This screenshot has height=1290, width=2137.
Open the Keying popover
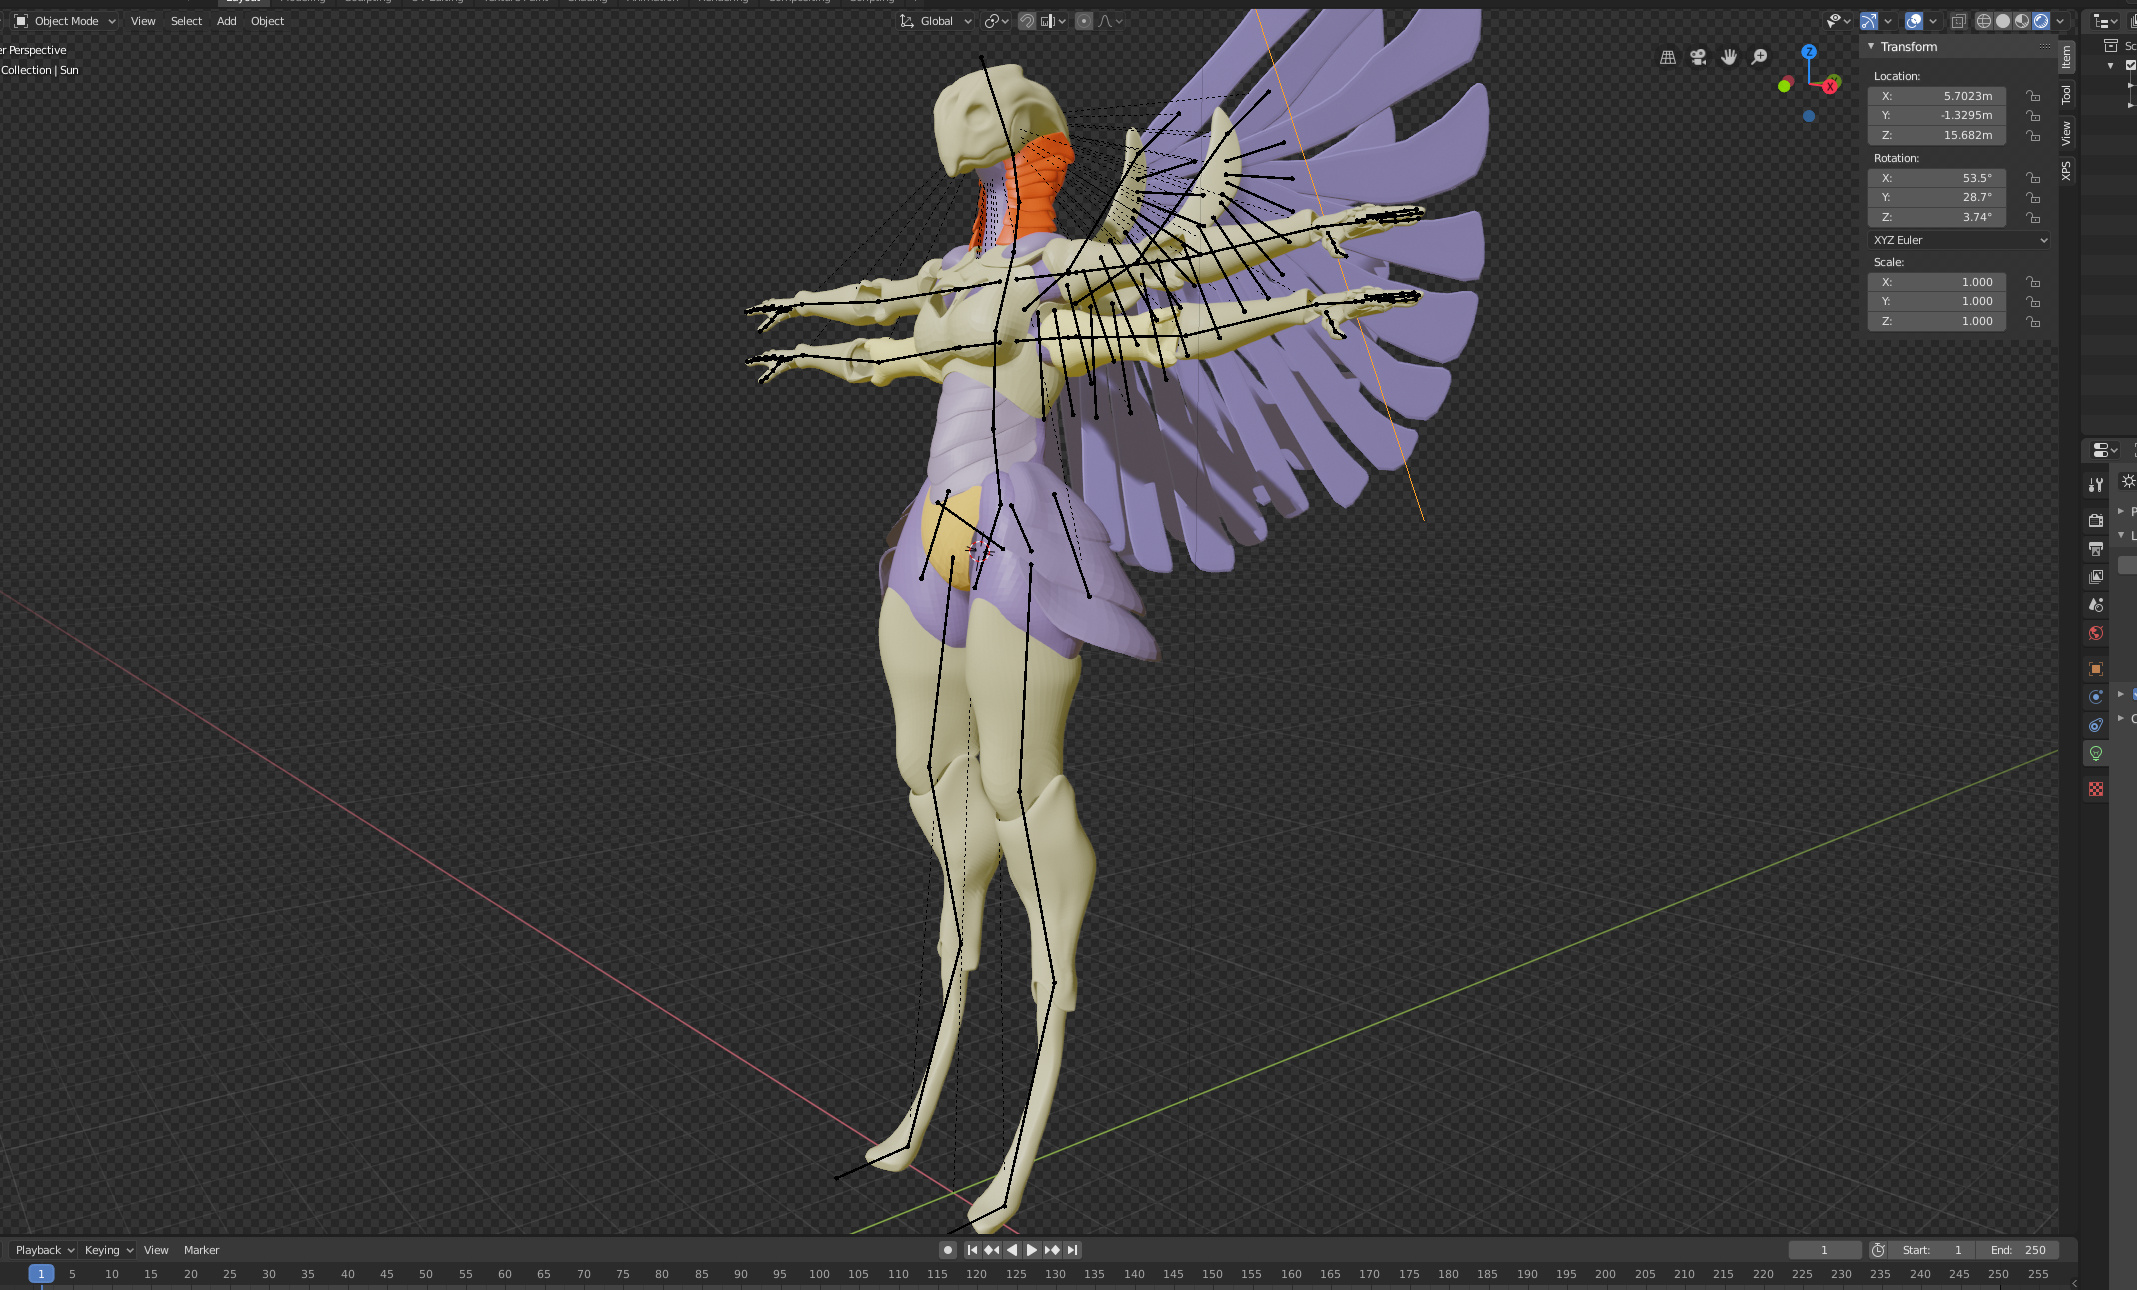tap(108, 1250)
